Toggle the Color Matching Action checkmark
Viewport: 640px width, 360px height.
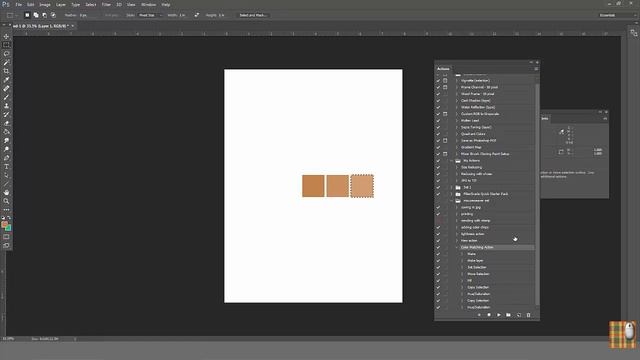pyautogui.click(x=438, y=247)
